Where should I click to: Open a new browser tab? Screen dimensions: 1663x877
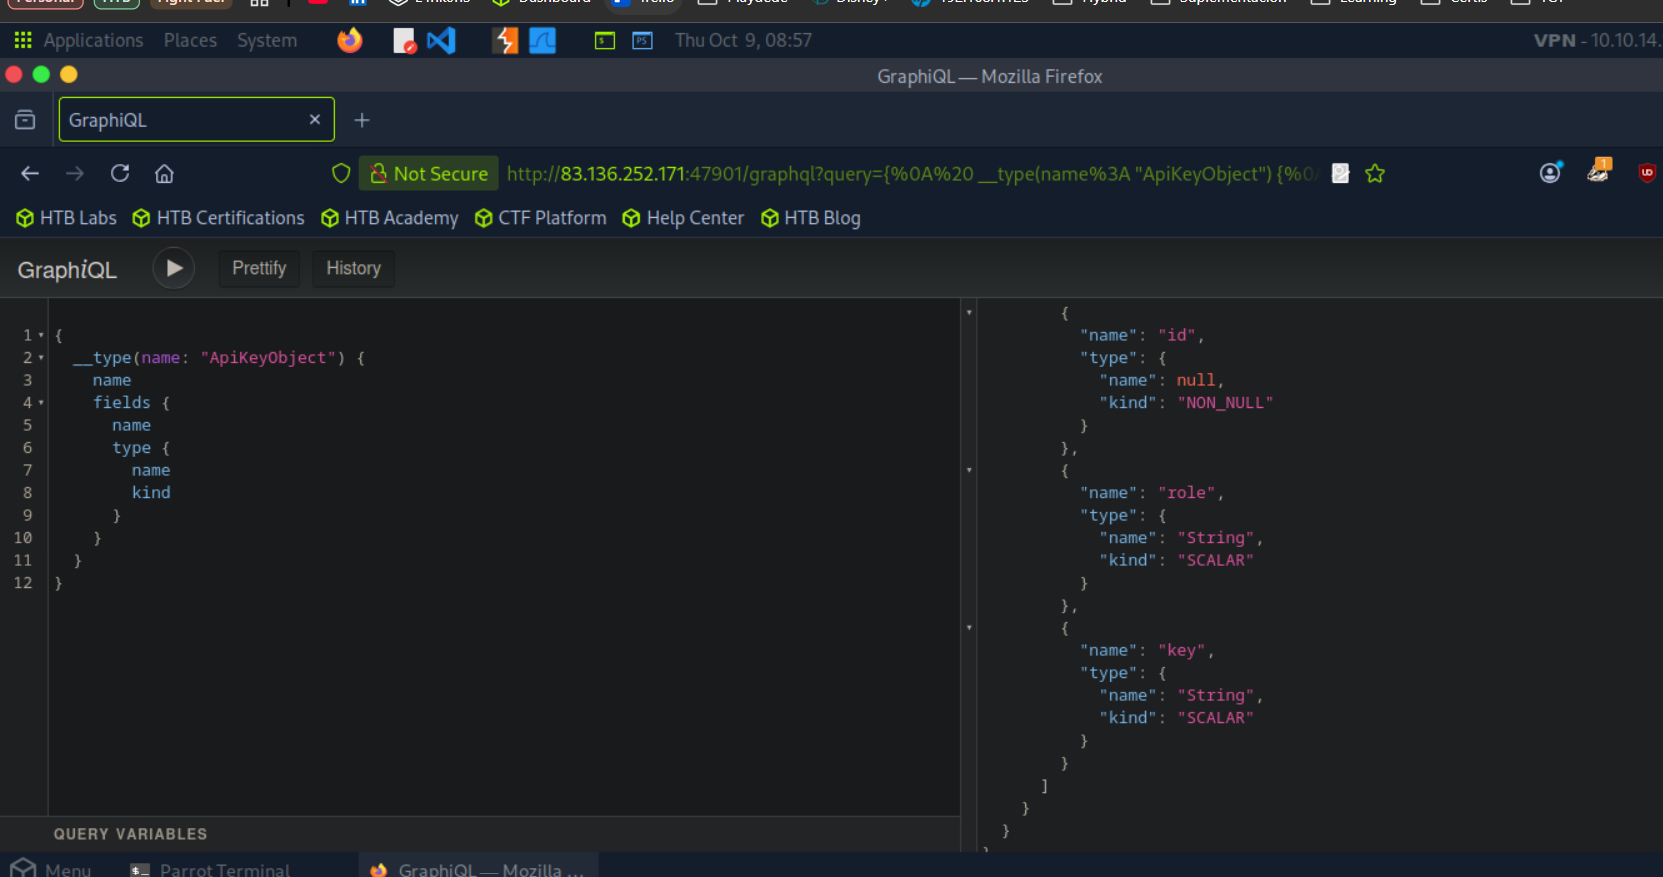point(362,120)
